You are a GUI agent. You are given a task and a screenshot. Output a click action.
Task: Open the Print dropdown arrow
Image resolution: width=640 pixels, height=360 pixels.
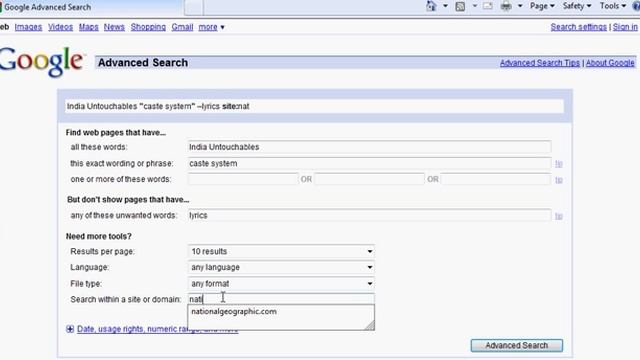[520, 6]
